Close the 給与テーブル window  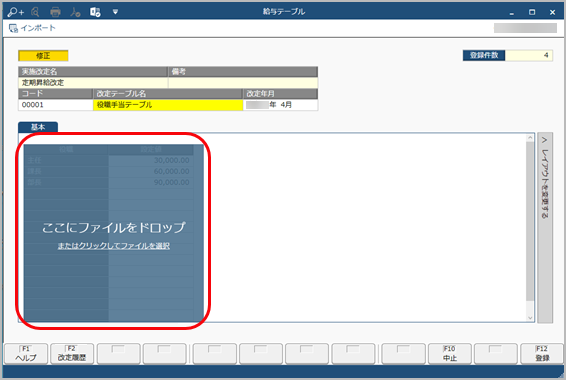pos(552,12)
